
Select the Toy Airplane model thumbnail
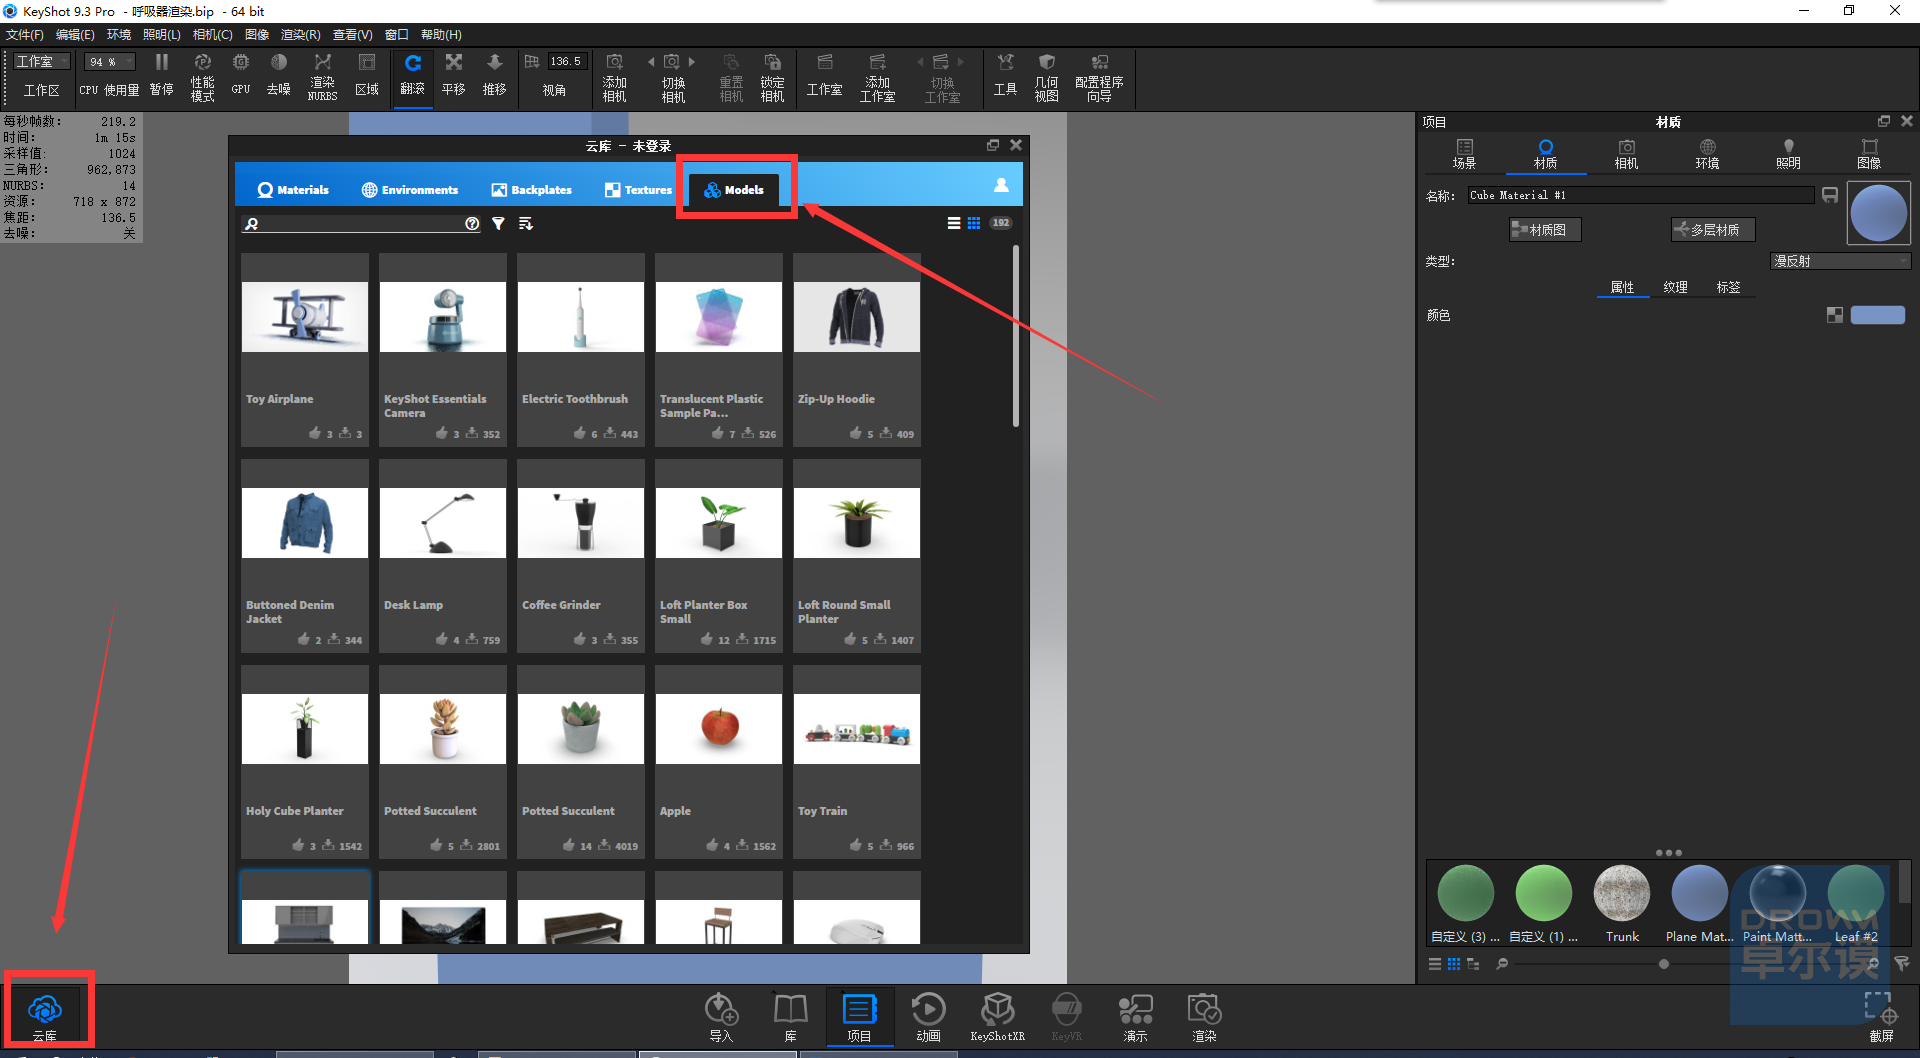pyautogui.click(x=305, y=317)
